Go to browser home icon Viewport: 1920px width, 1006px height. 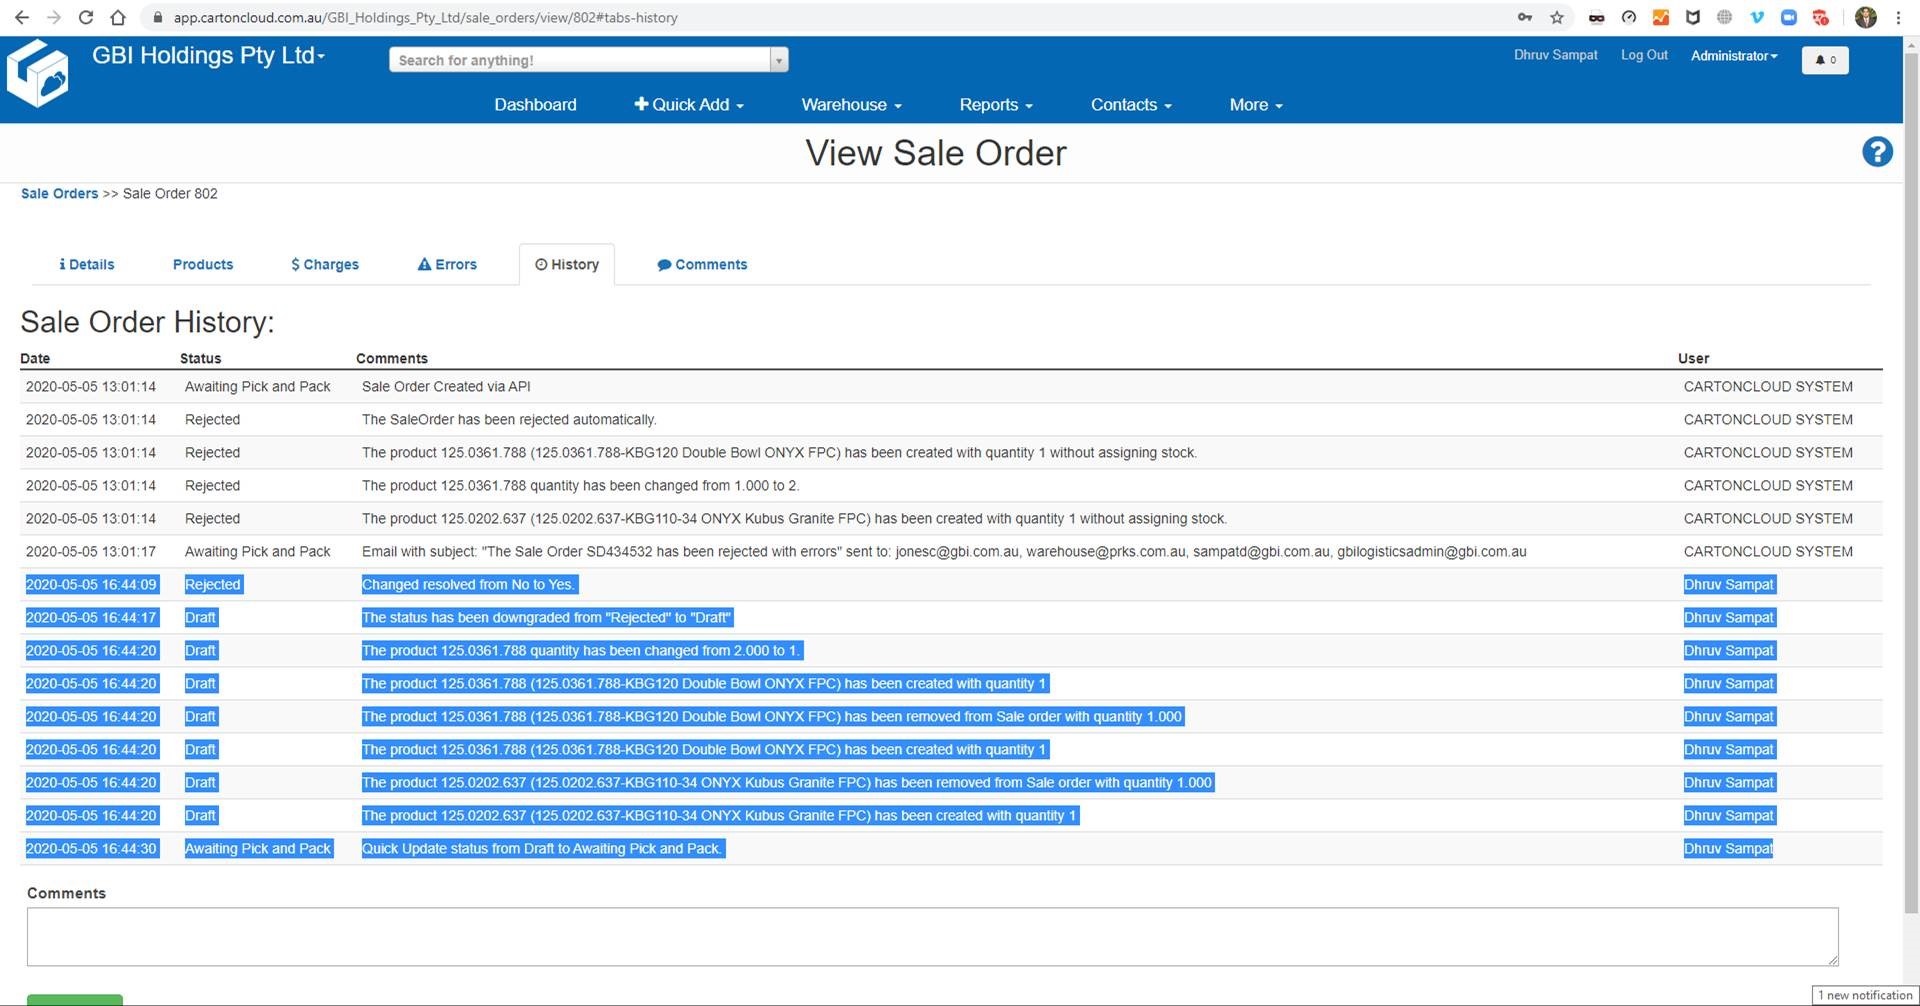pos(118,17)
